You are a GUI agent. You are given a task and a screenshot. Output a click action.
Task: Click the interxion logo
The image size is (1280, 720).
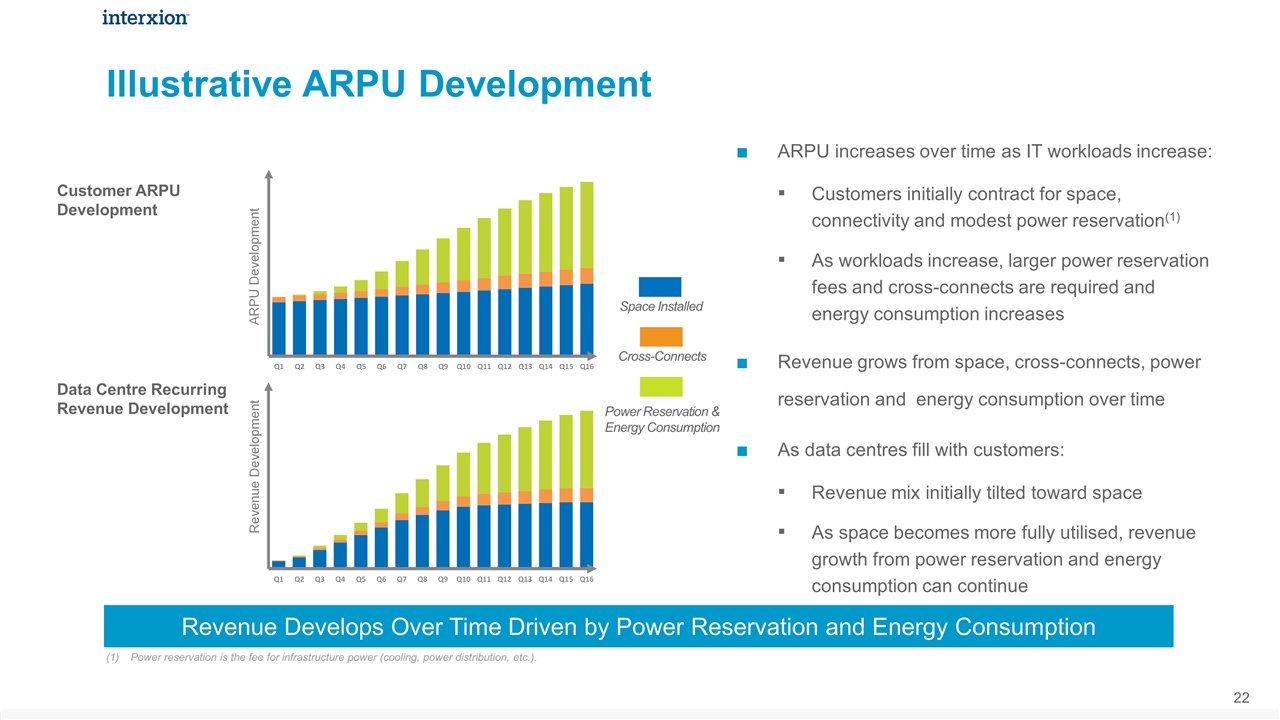[x=145, y=17]
